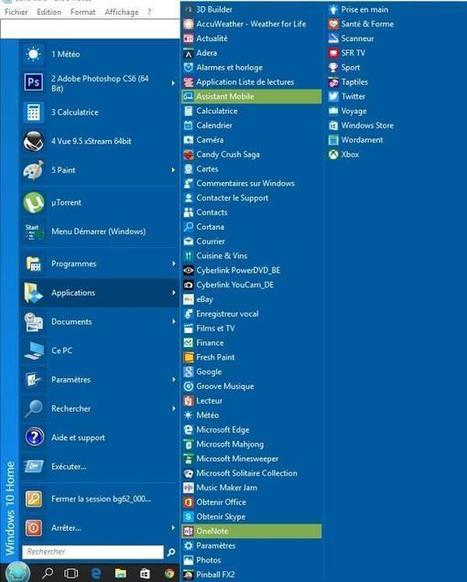
Task: Click the Rechercher search input field
Action: coord(93,552)
